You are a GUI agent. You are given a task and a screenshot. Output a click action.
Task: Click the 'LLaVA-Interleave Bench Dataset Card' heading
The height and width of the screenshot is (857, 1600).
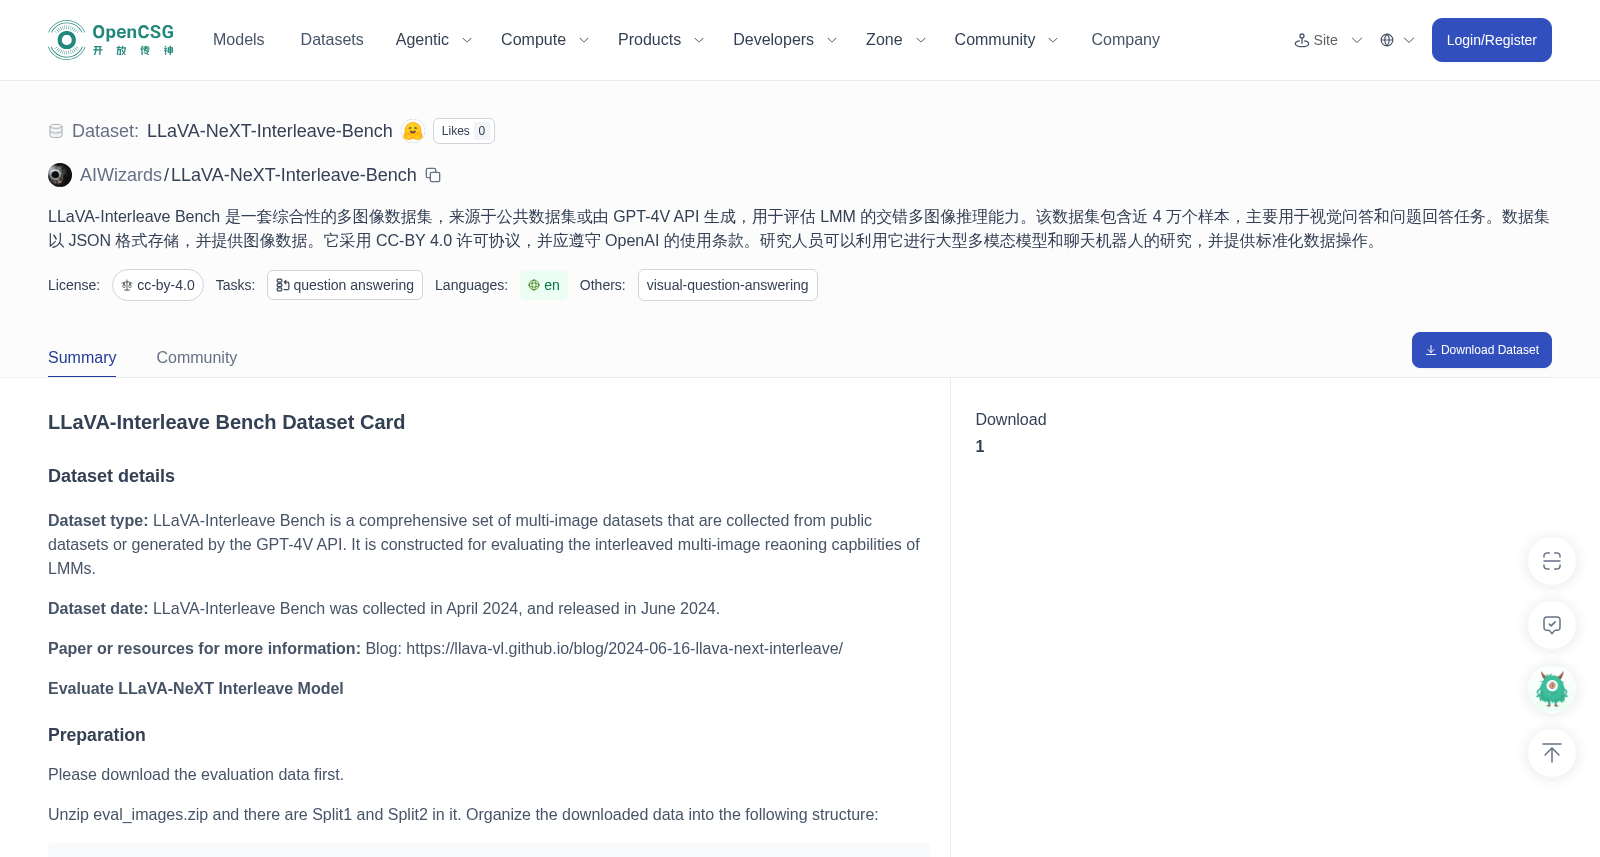click(226, 422)
